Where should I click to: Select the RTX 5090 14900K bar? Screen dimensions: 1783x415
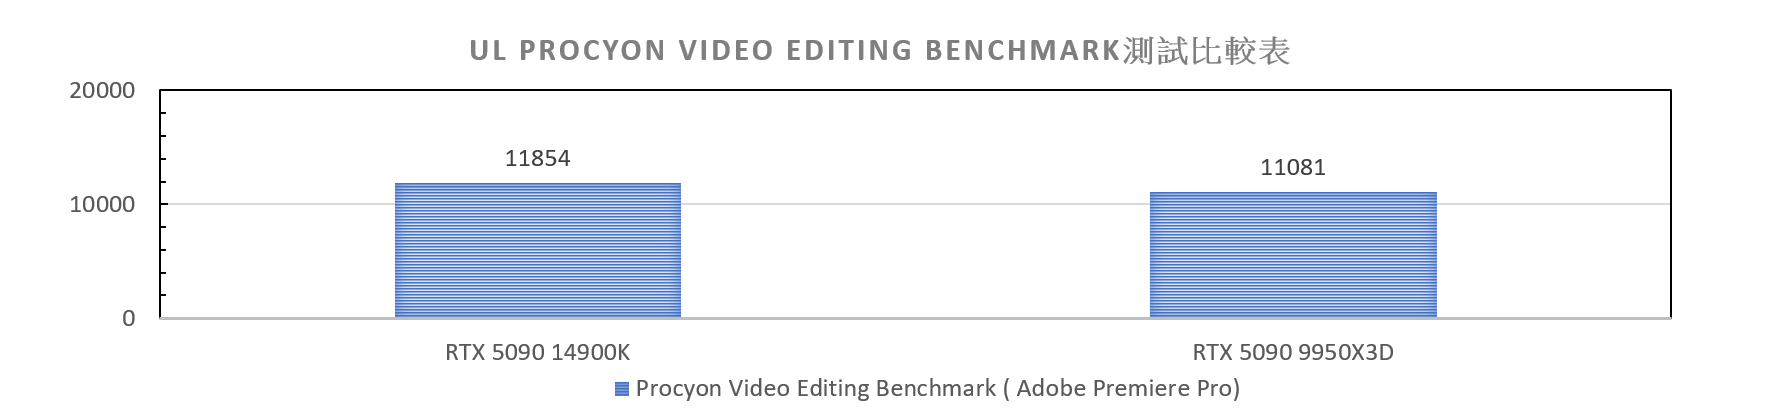[538, 251]
